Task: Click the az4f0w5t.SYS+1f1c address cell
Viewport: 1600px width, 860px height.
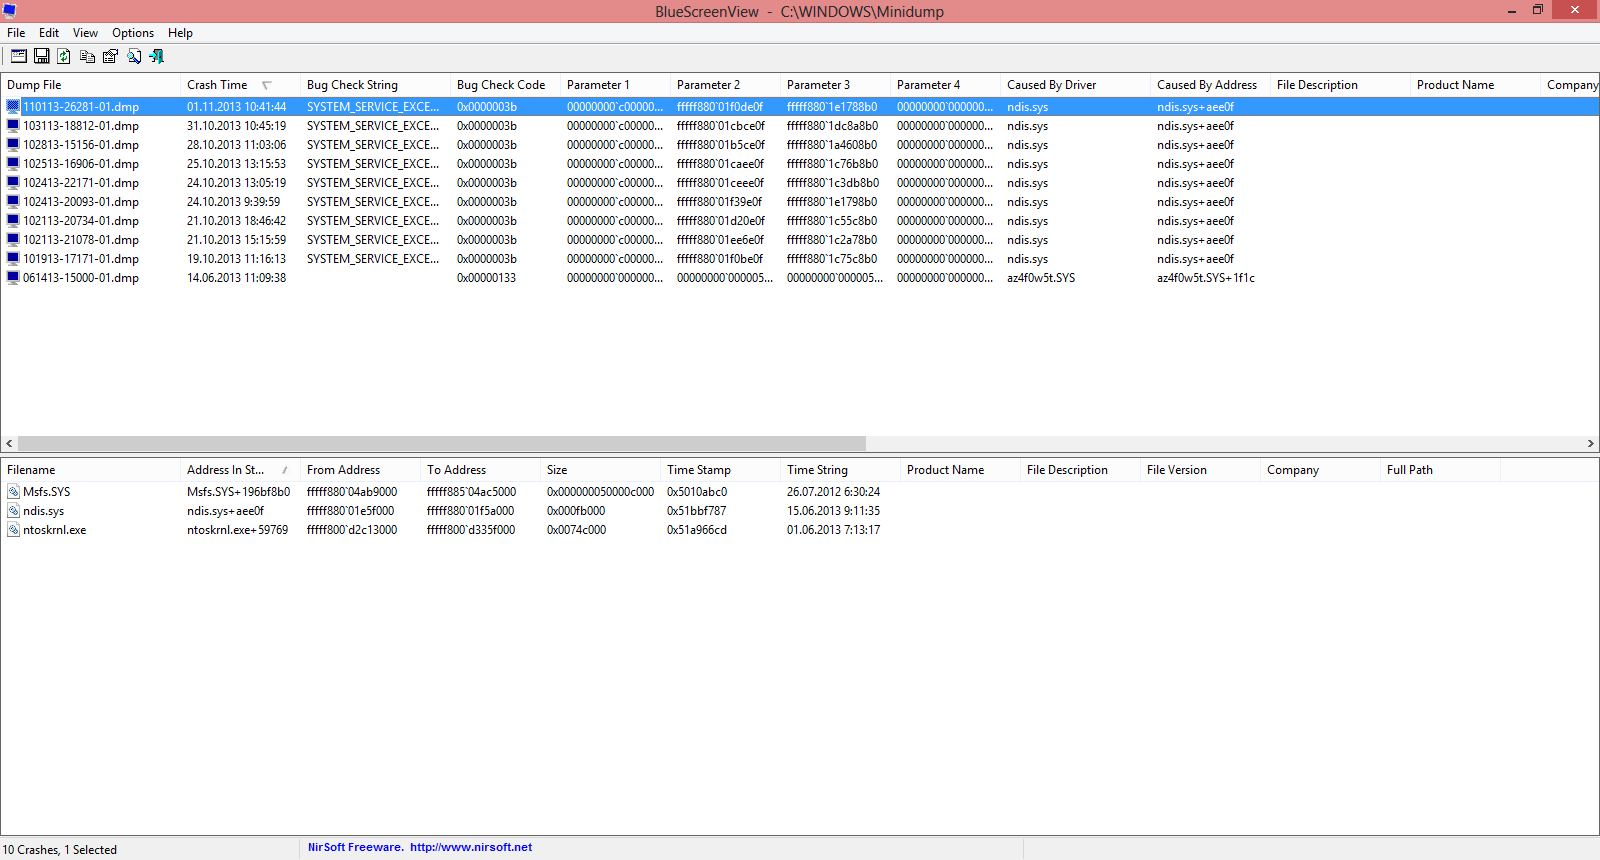Action: click(1206, 278)
